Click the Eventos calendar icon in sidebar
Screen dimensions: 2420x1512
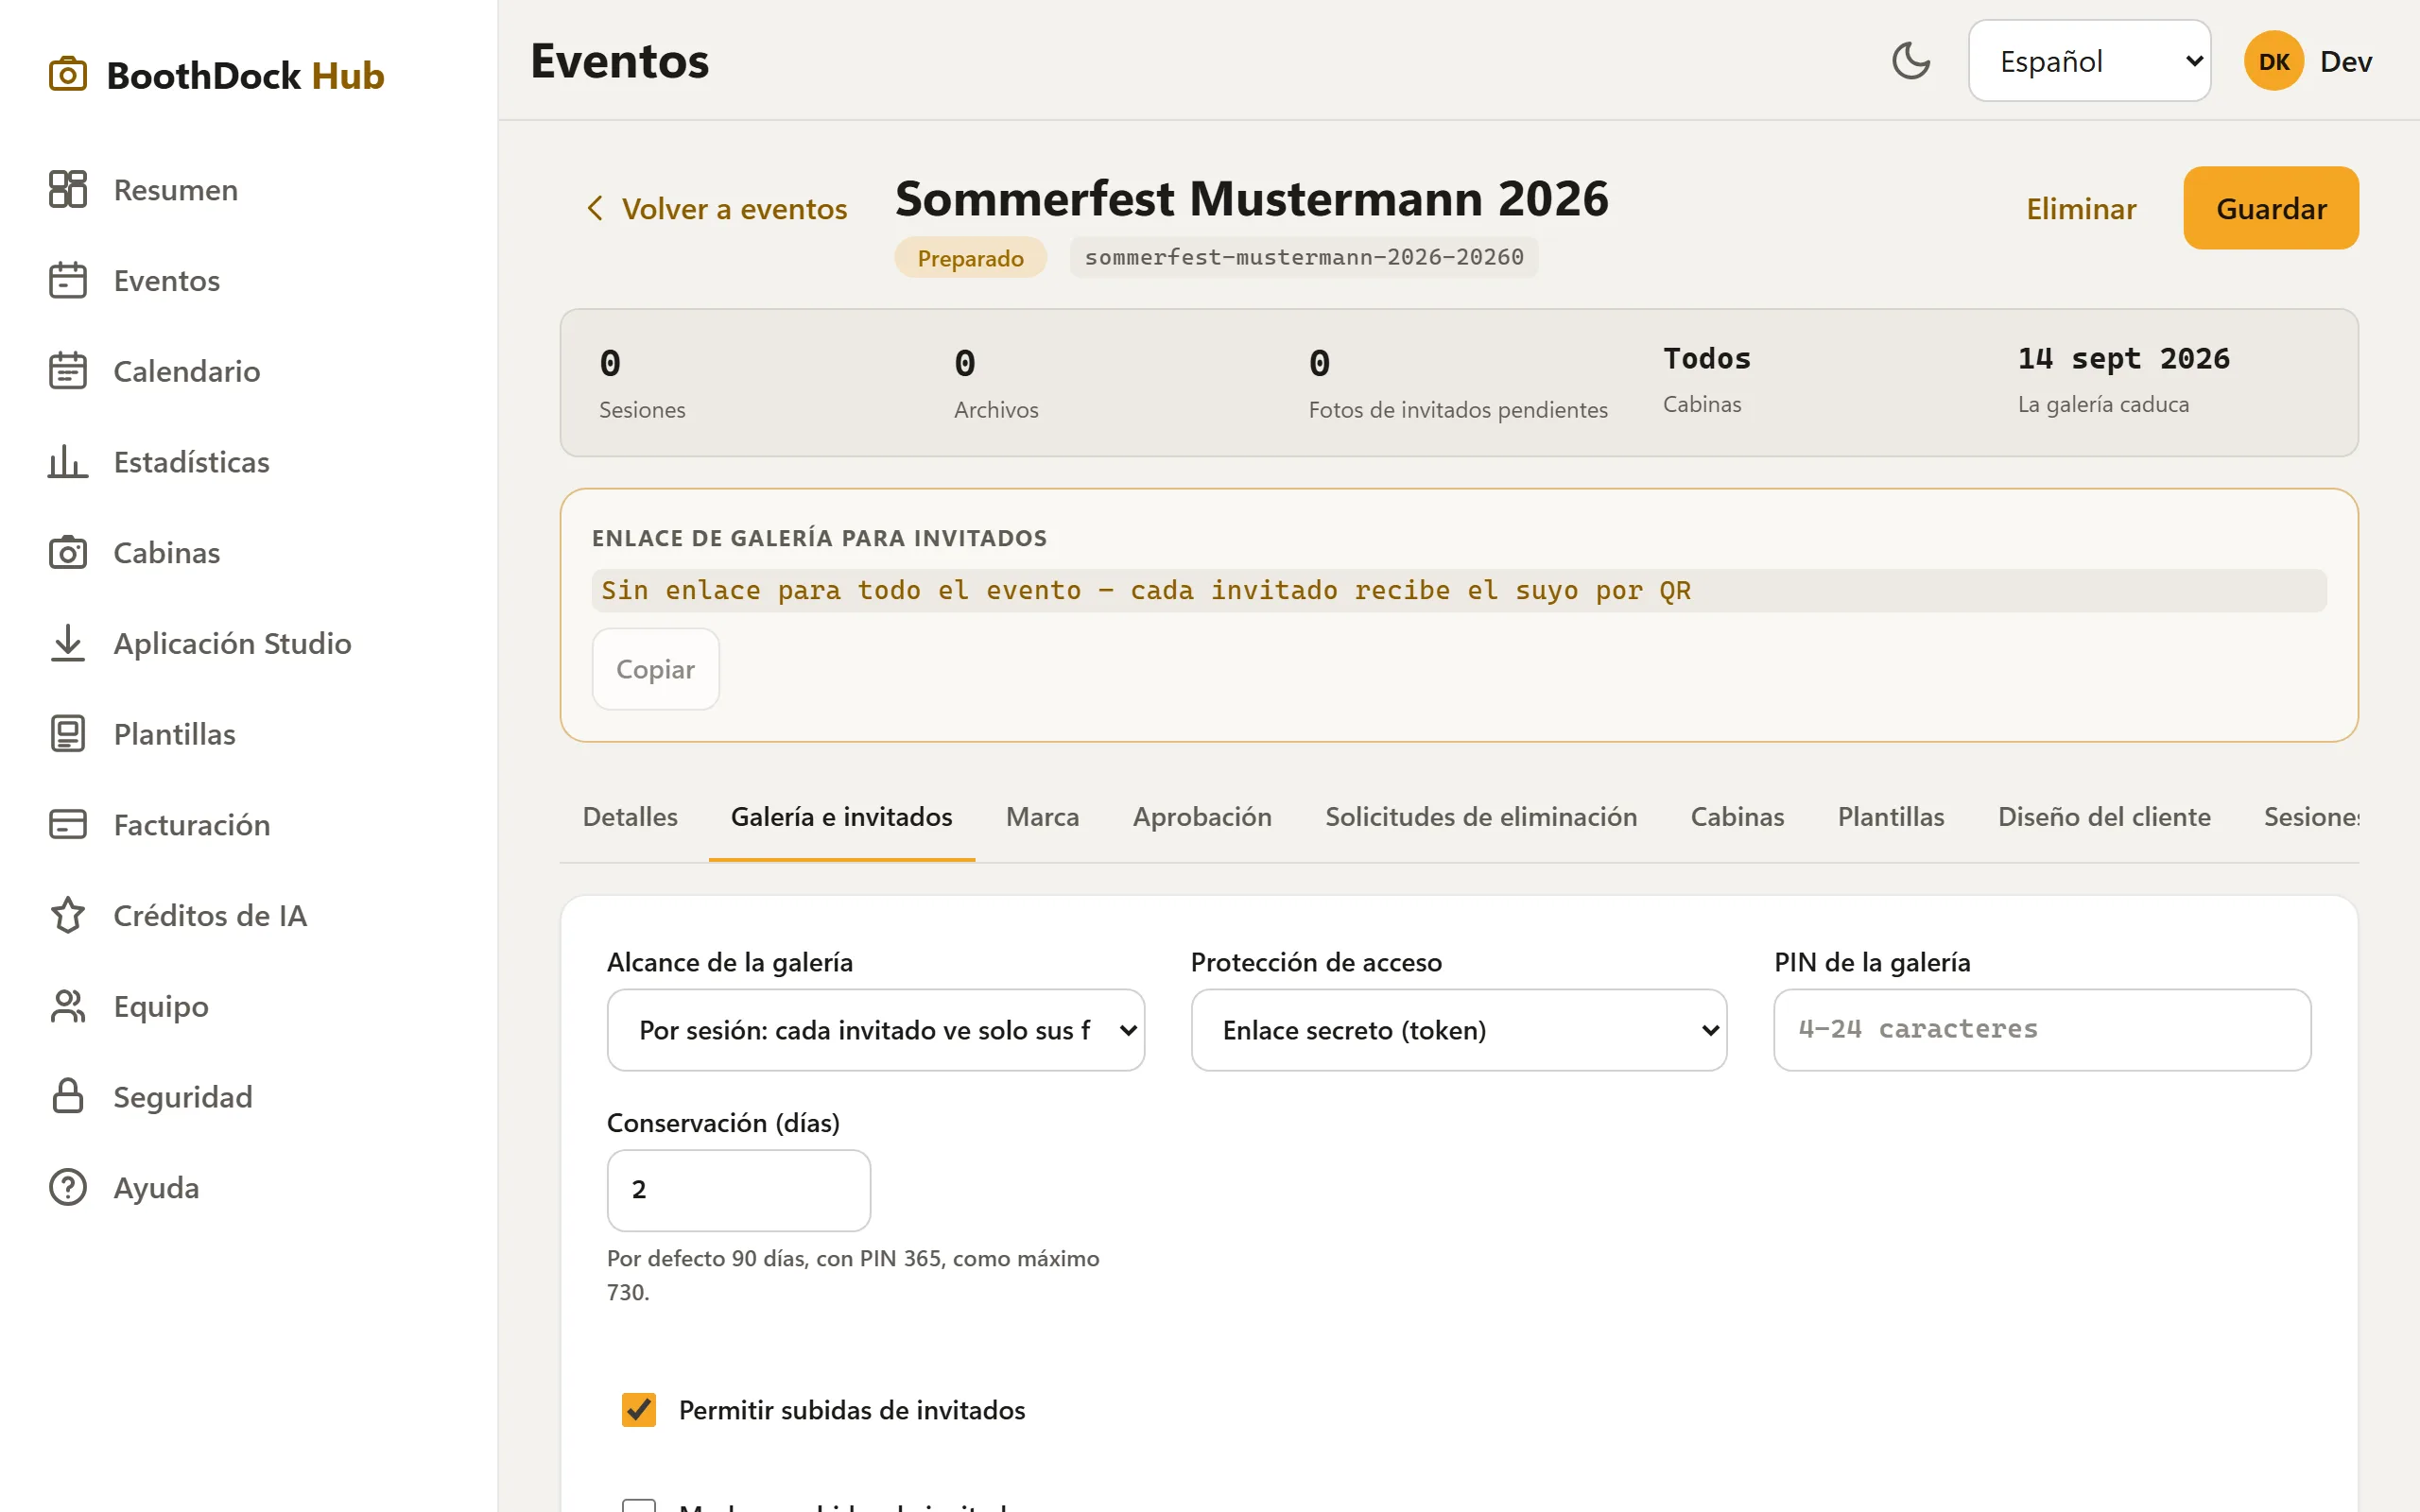click(68, 280)
